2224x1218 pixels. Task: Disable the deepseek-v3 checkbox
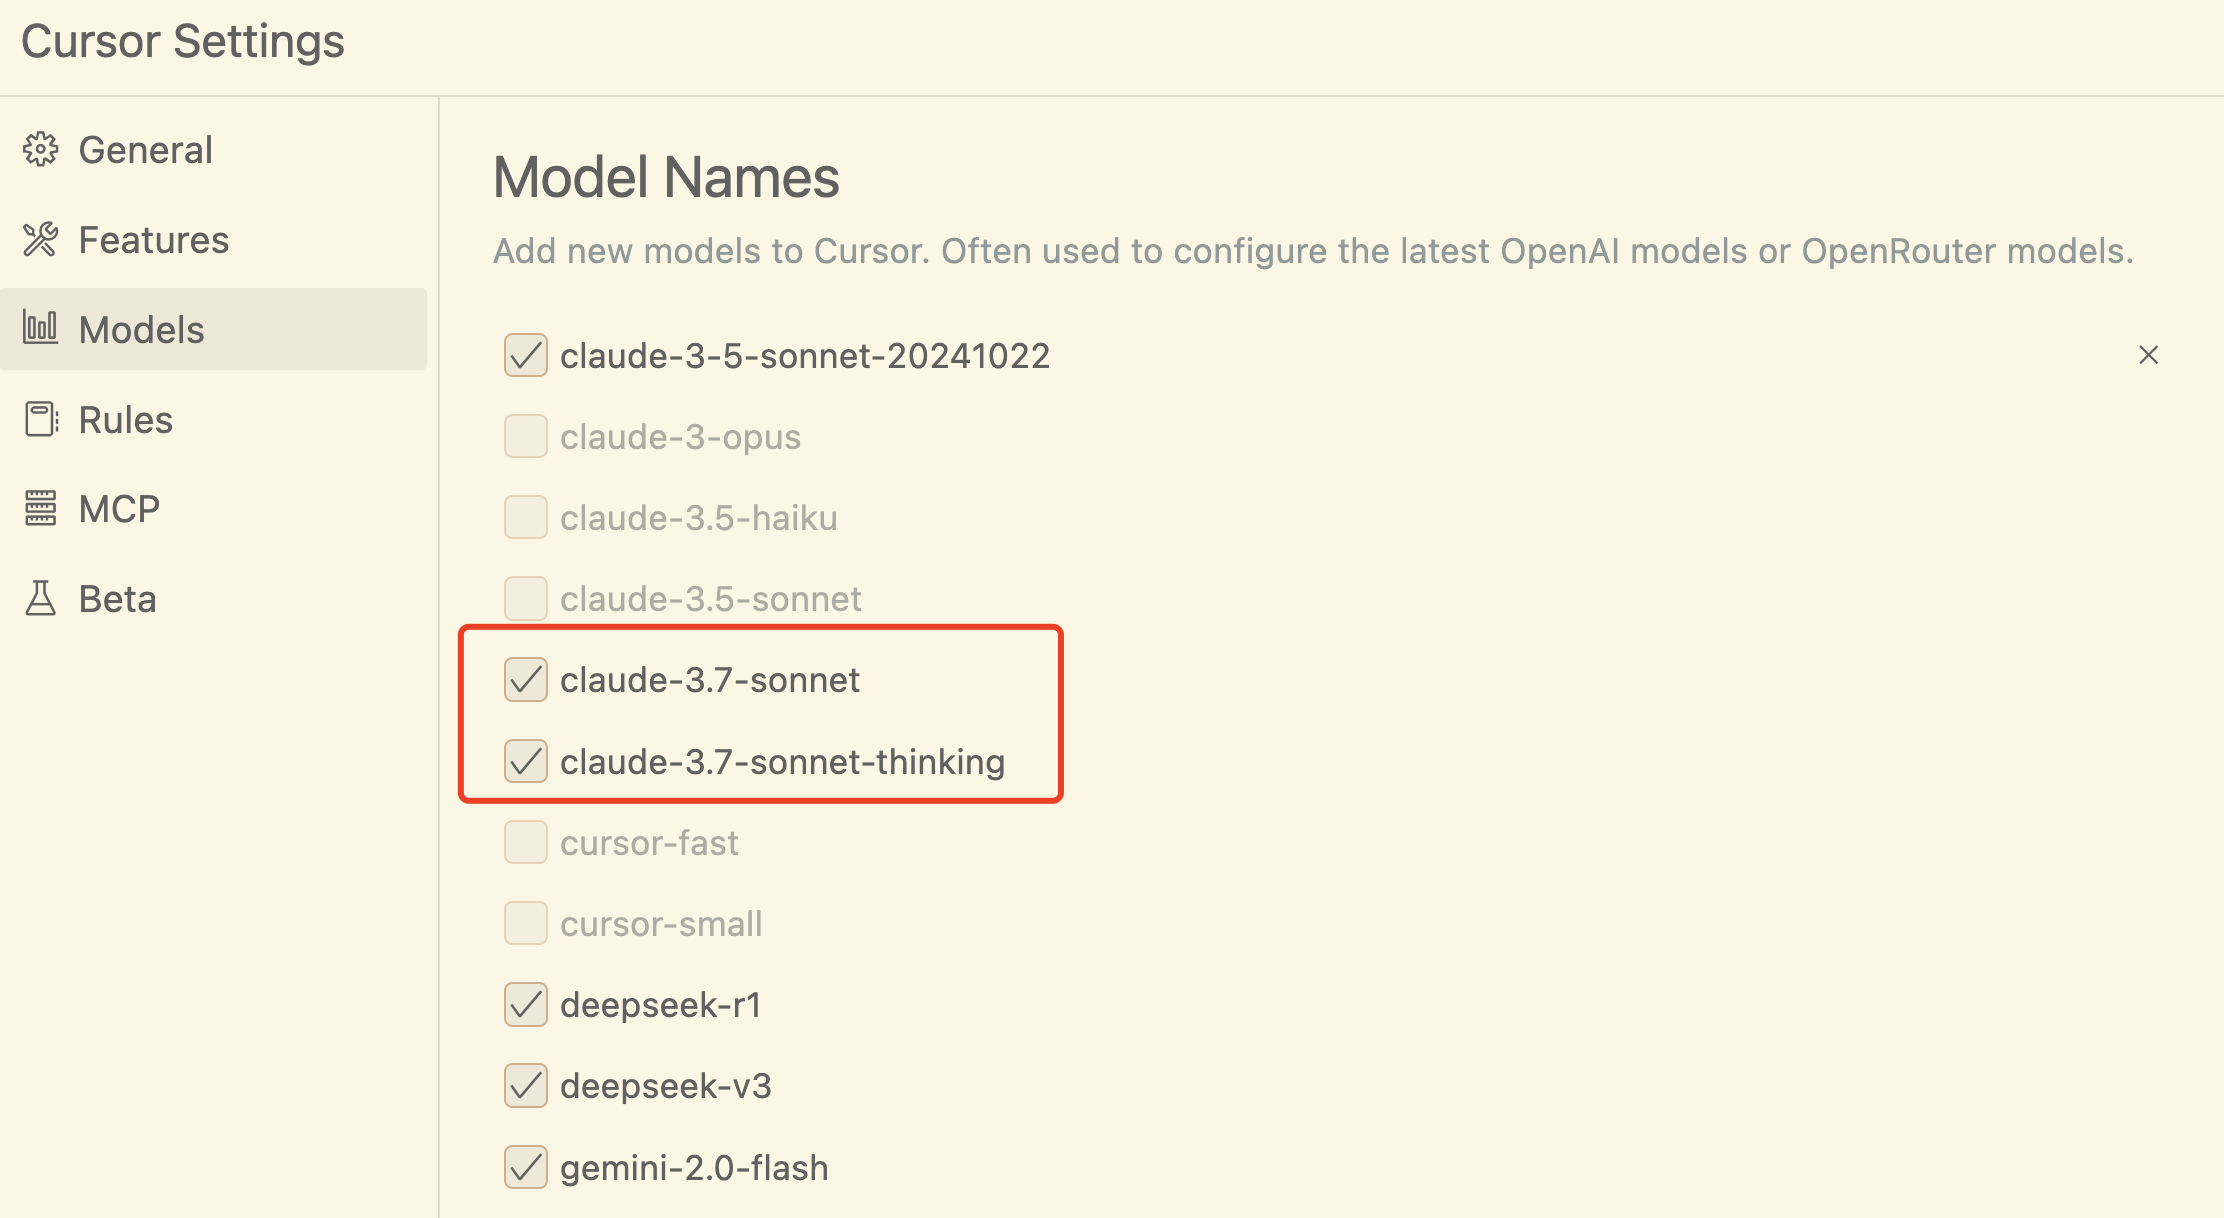[526, 1086]
